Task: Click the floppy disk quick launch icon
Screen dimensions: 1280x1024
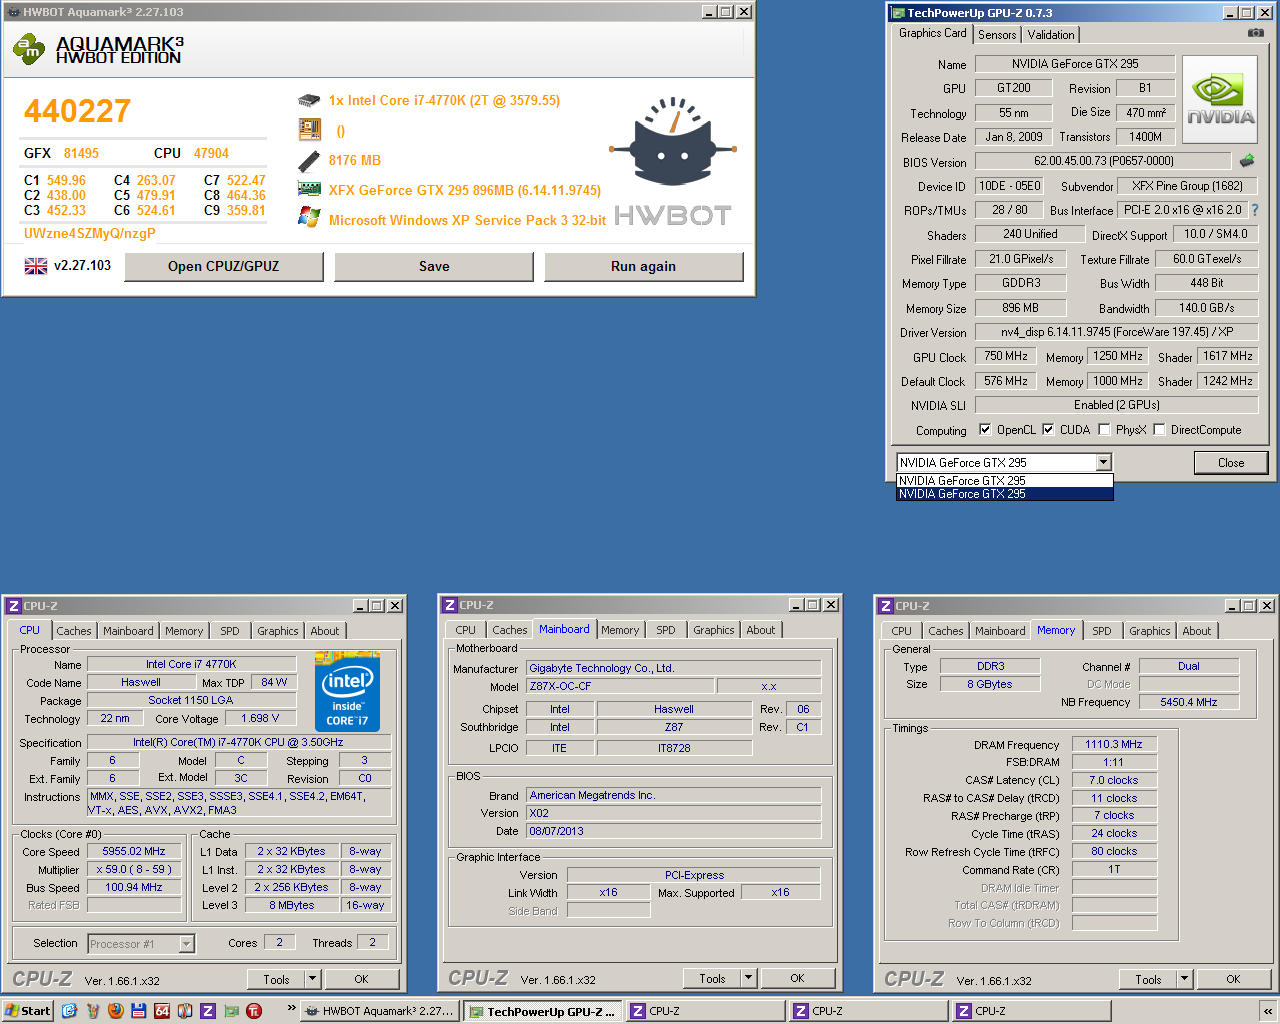Action: tap(139, 1011)
